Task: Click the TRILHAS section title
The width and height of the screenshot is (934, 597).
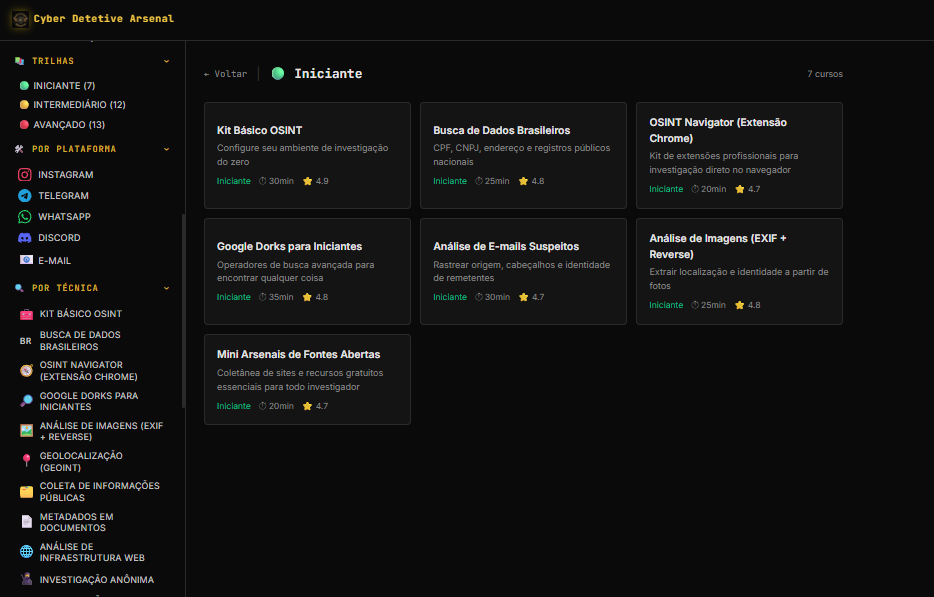Action: coord(53,61)
